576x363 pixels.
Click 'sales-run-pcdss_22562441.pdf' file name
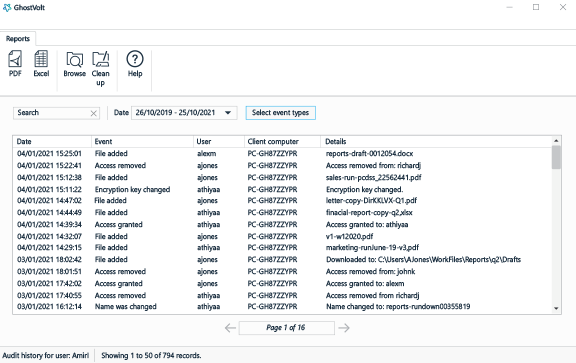click(x=373, y=178)
